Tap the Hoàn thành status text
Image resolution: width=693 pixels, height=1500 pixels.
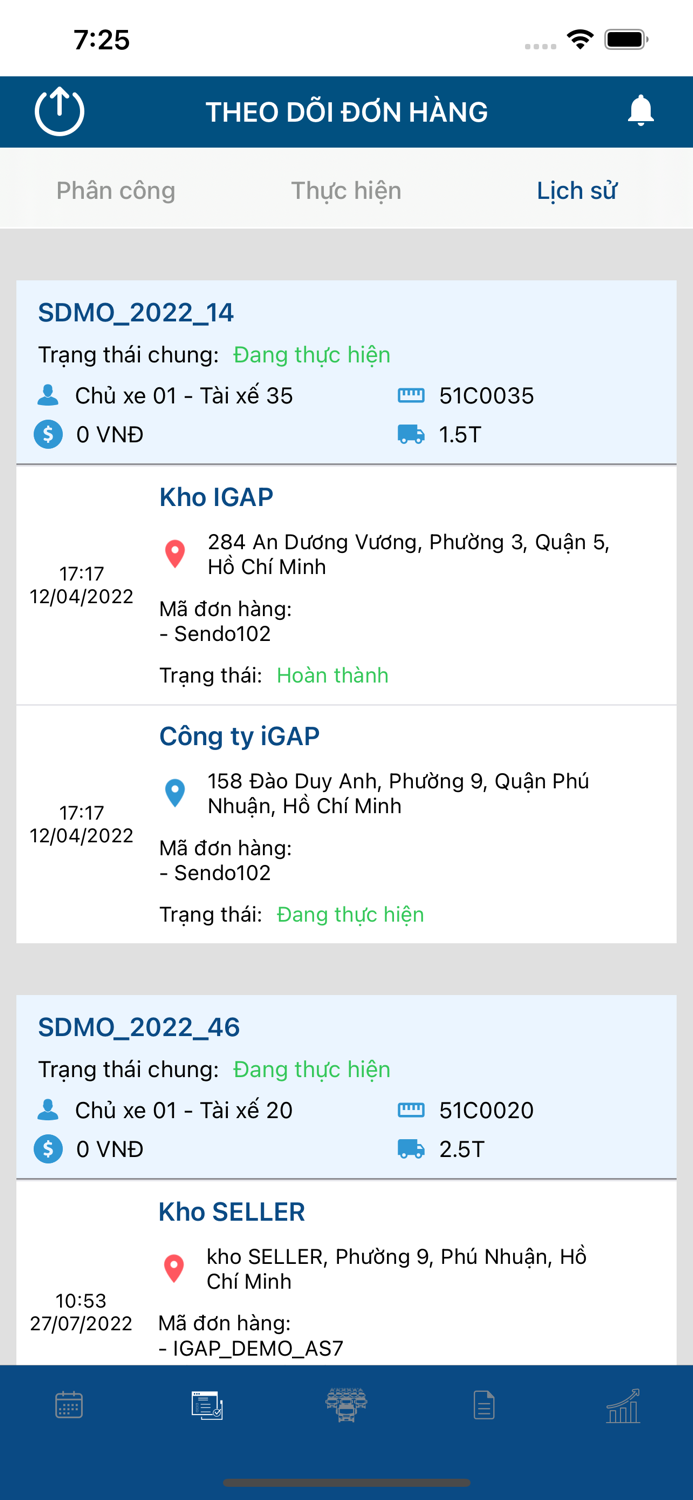pos(332,675)
